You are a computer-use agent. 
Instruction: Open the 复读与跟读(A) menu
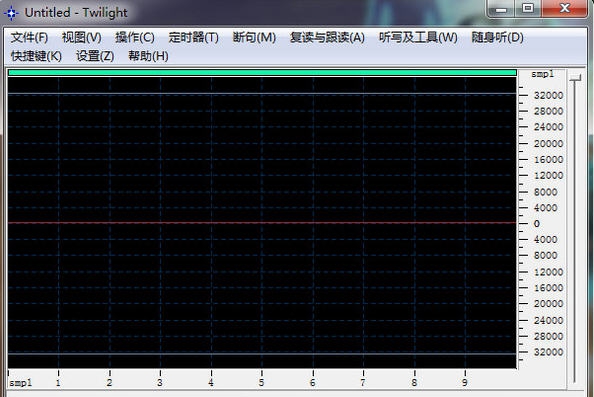coord(327,38)
